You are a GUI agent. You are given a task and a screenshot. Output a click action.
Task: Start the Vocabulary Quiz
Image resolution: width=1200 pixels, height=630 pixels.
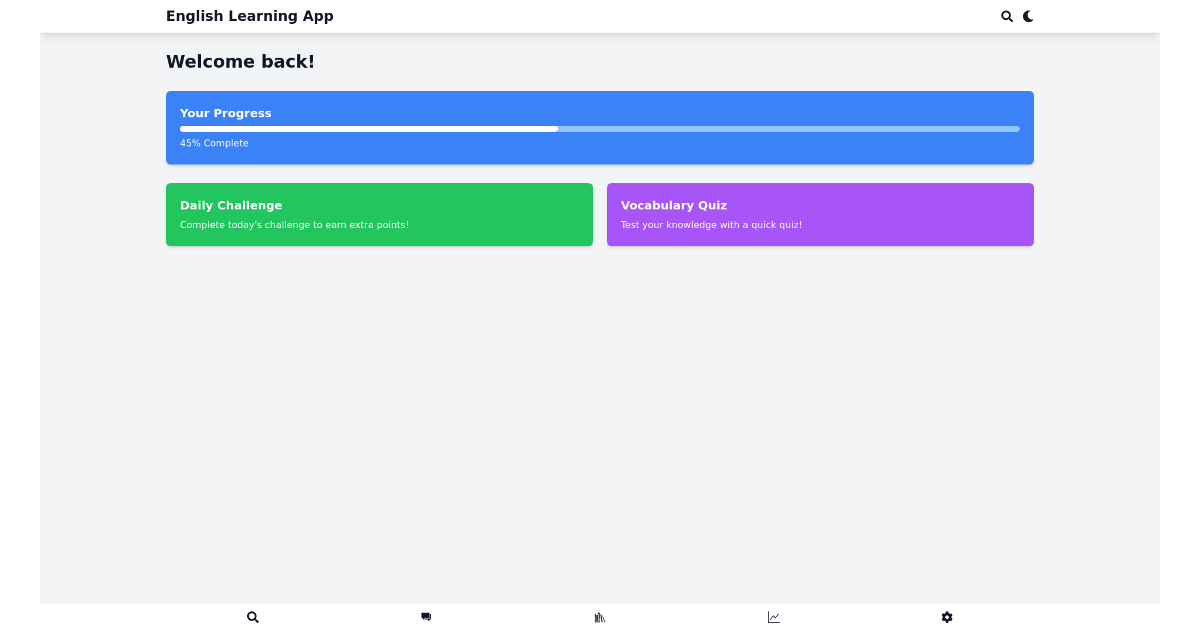point(820,214)
